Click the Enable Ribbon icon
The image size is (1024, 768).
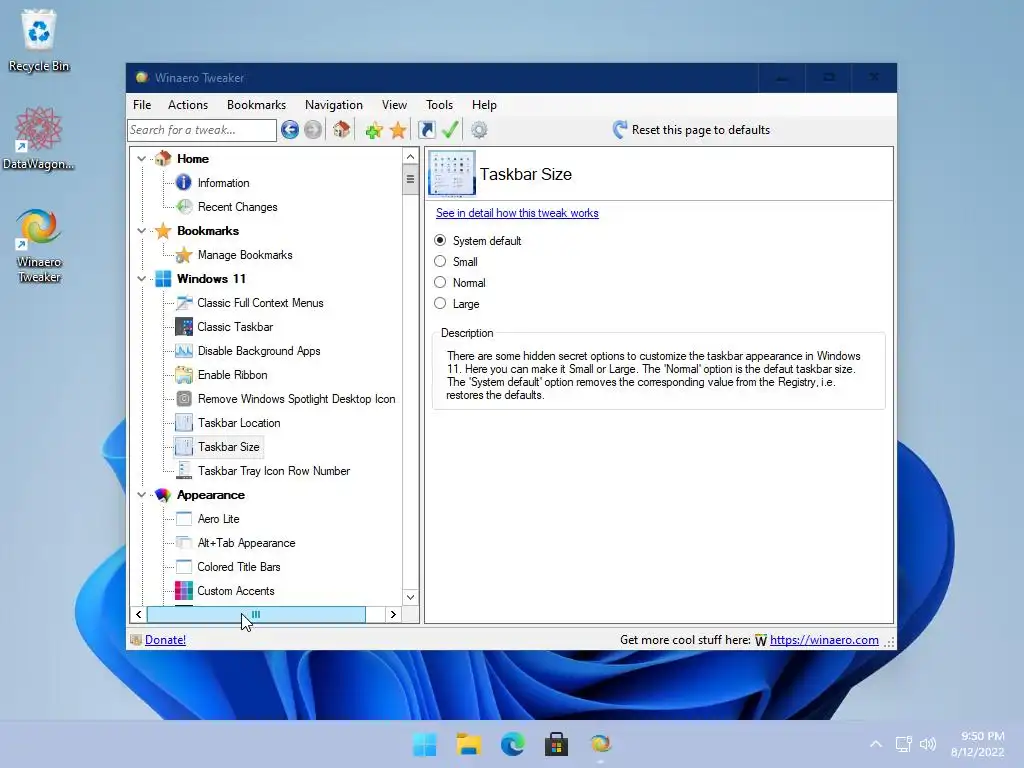pos(184,375)
